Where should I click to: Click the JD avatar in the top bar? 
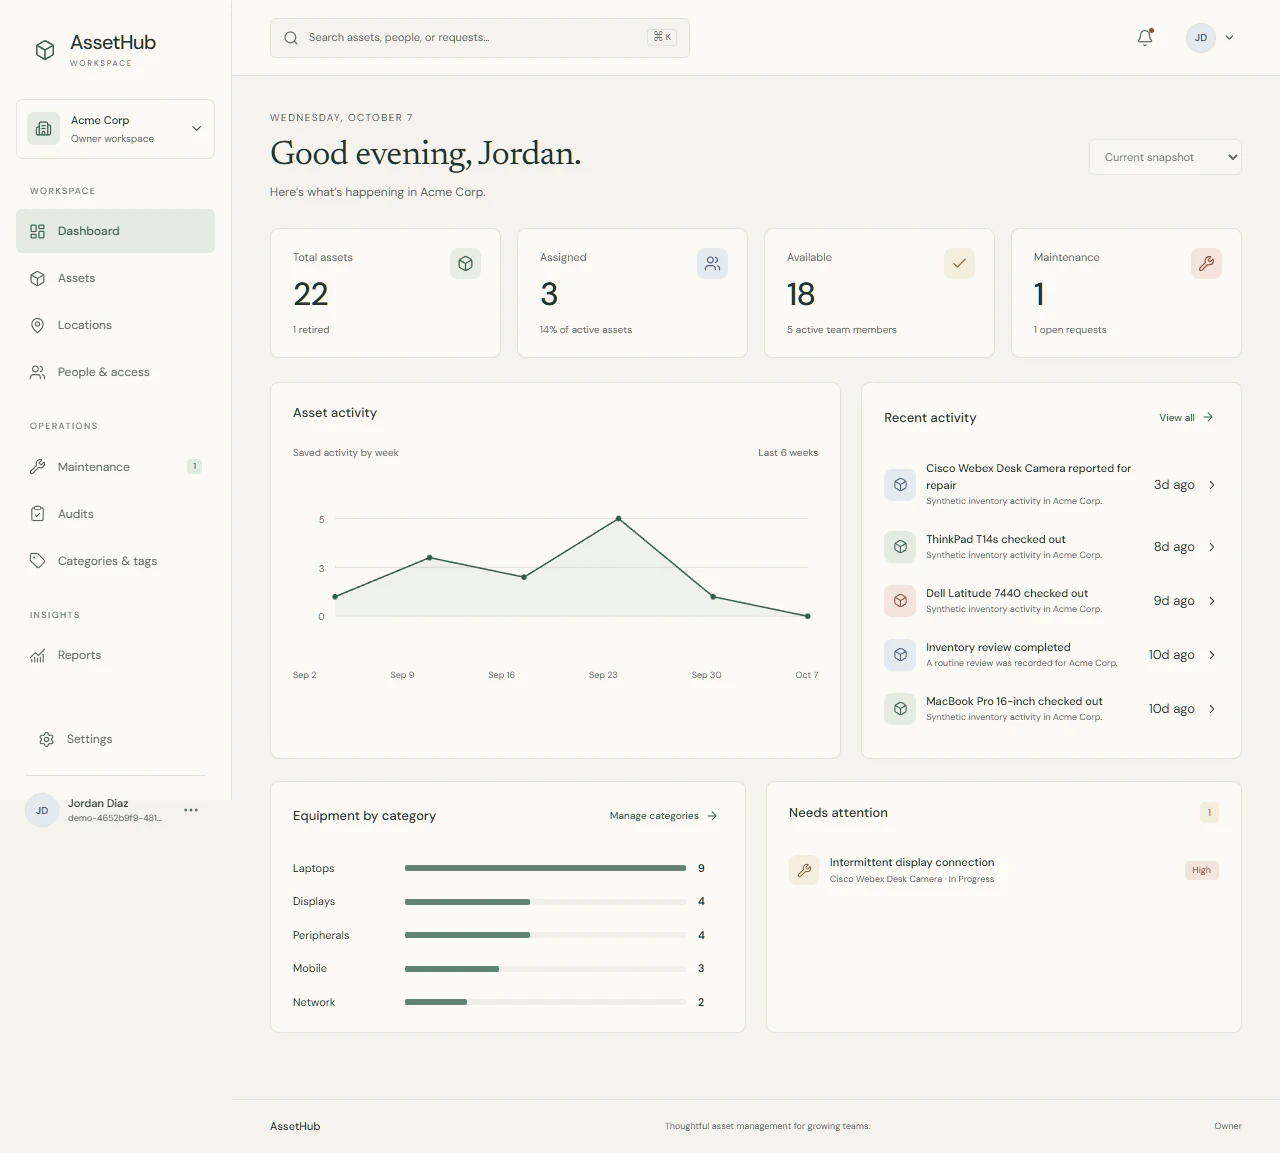(1200, 38)
